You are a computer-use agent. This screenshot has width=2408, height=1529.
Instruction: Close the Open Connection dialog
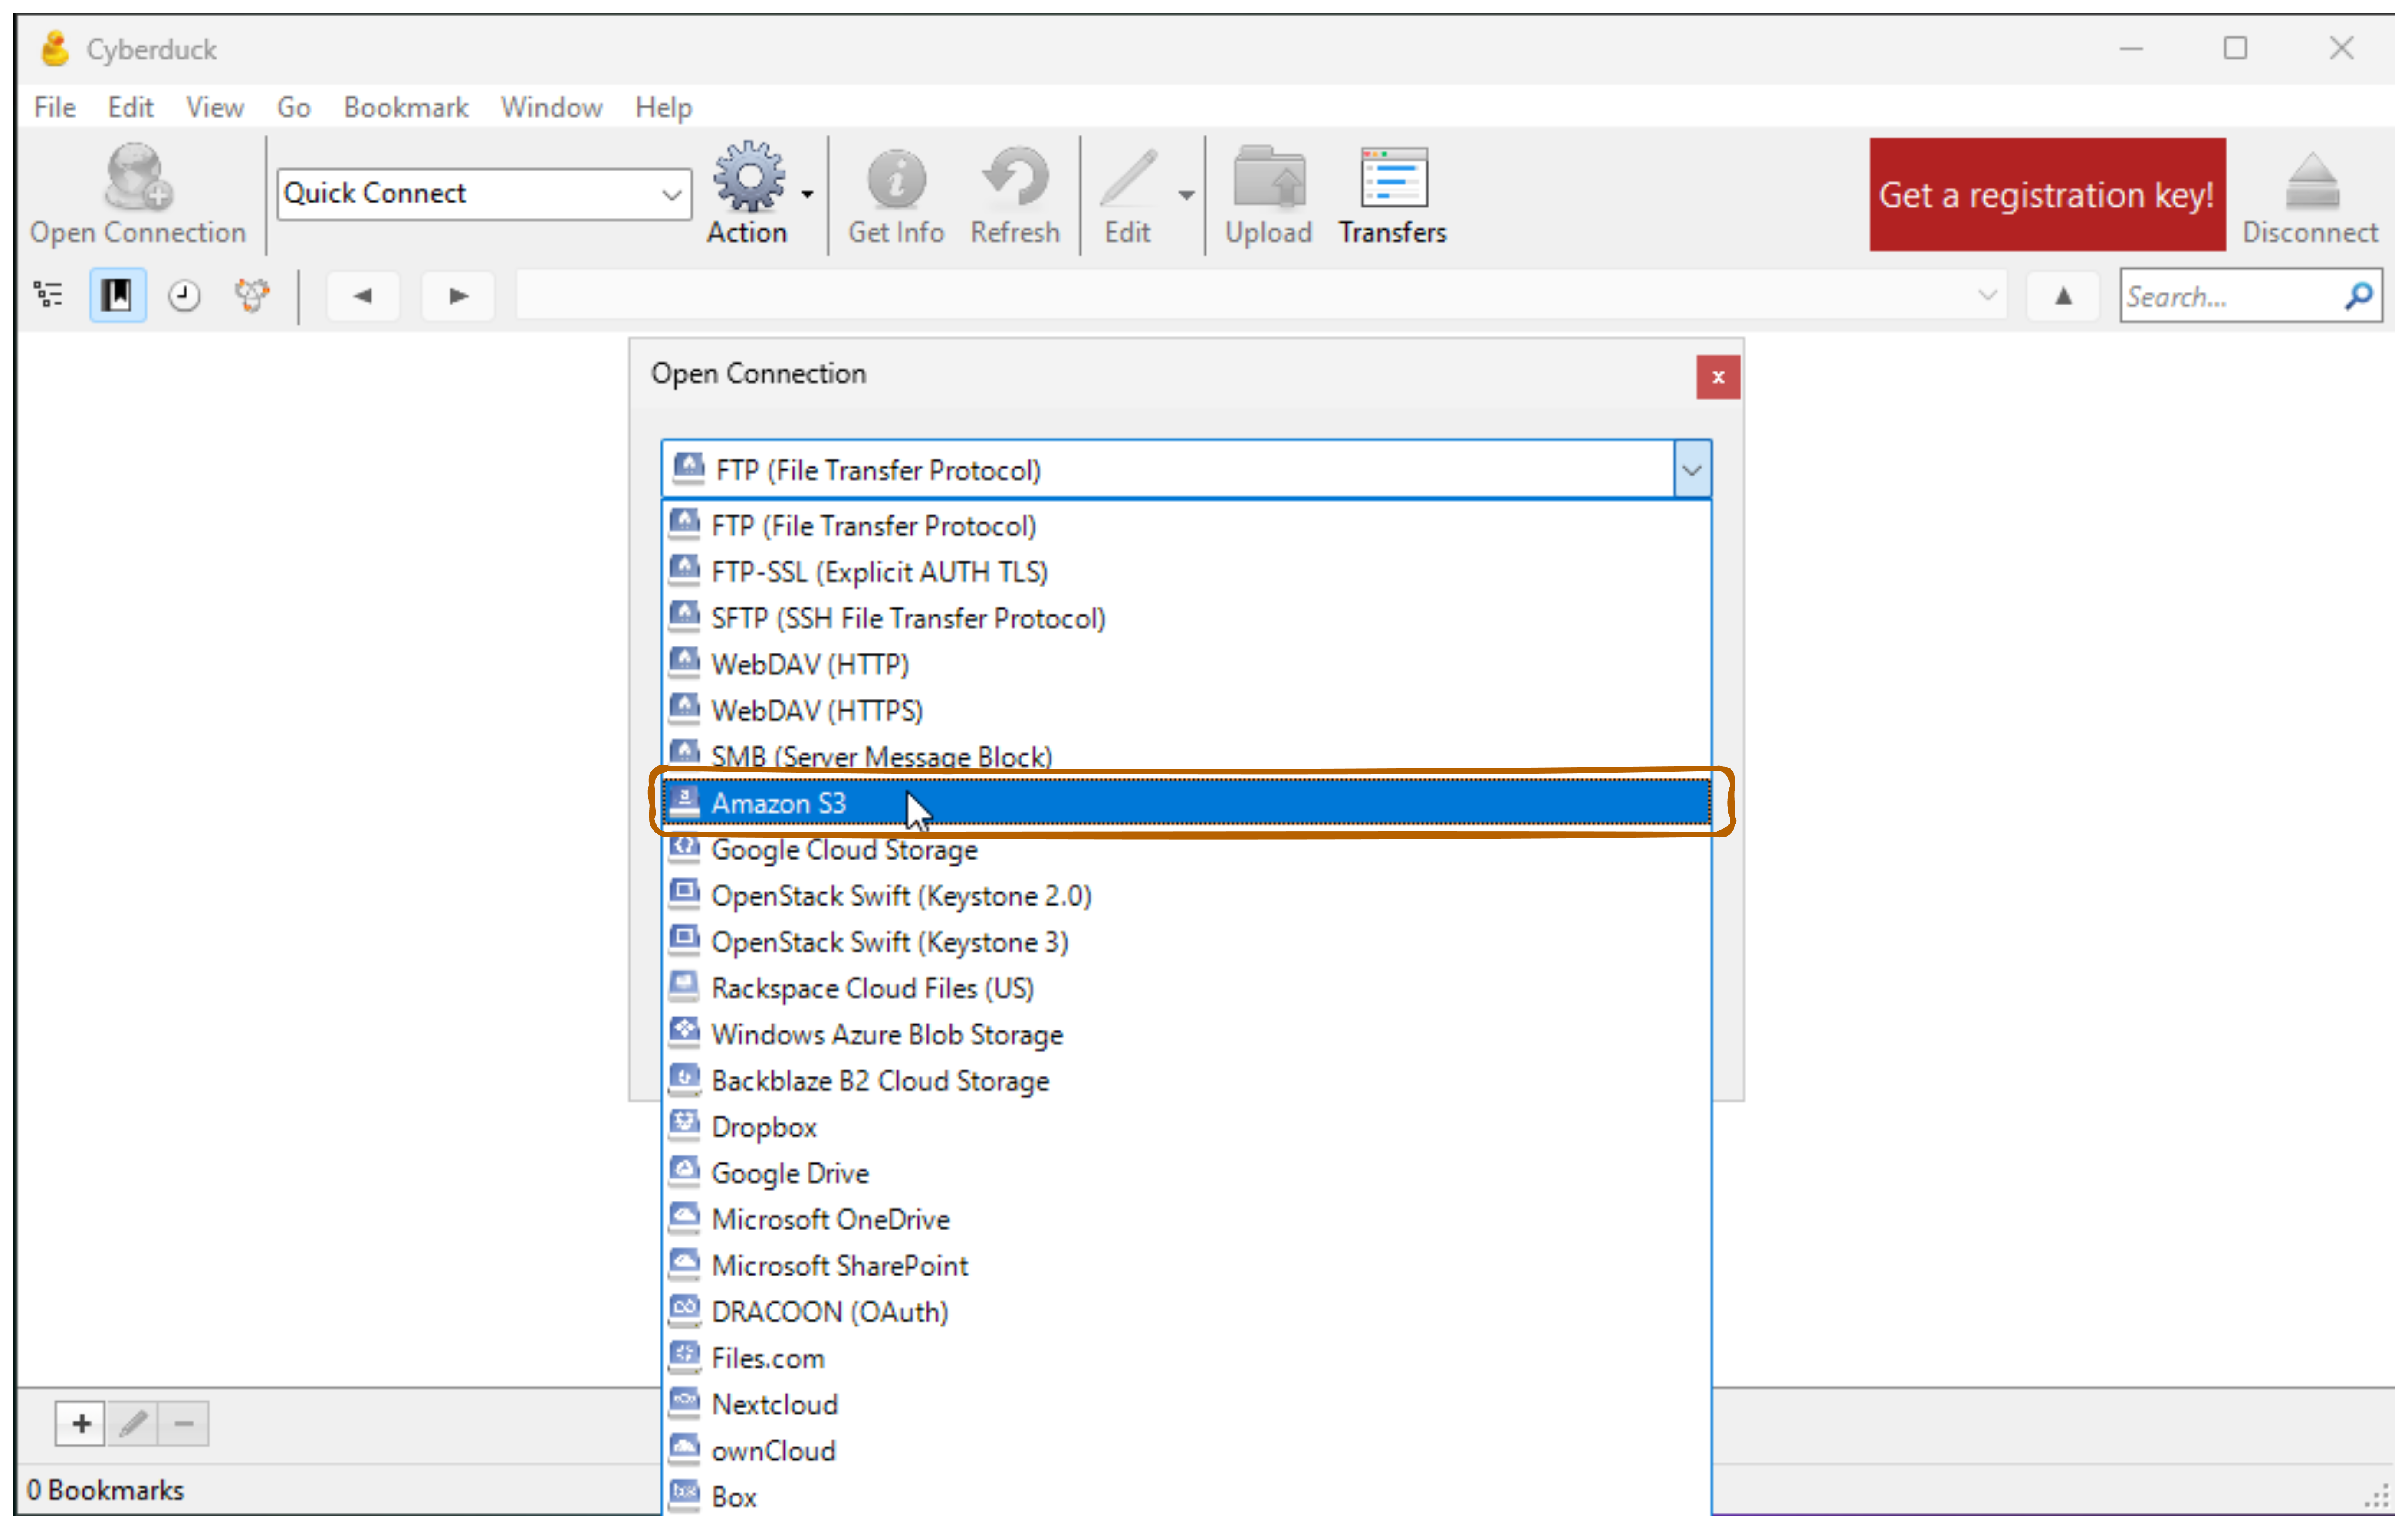1717,377
